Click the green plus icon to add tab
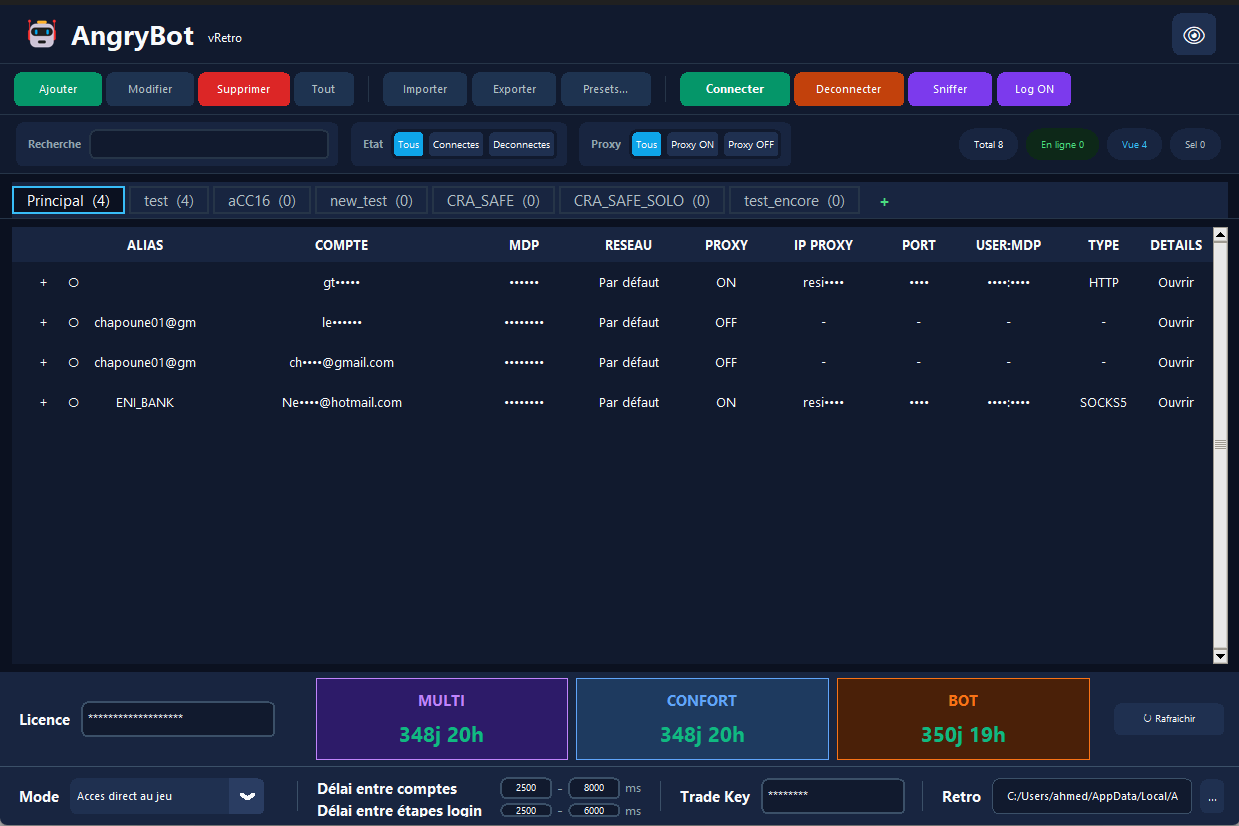Viewport: 1239px width, 826px height. (884, 202)
